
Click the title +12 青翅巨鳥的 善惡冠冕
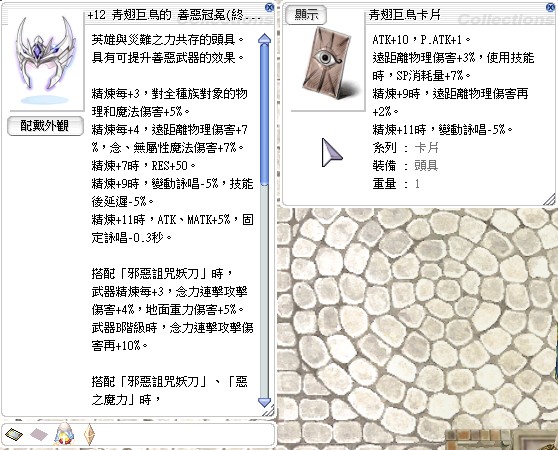[x=174, y=15]
